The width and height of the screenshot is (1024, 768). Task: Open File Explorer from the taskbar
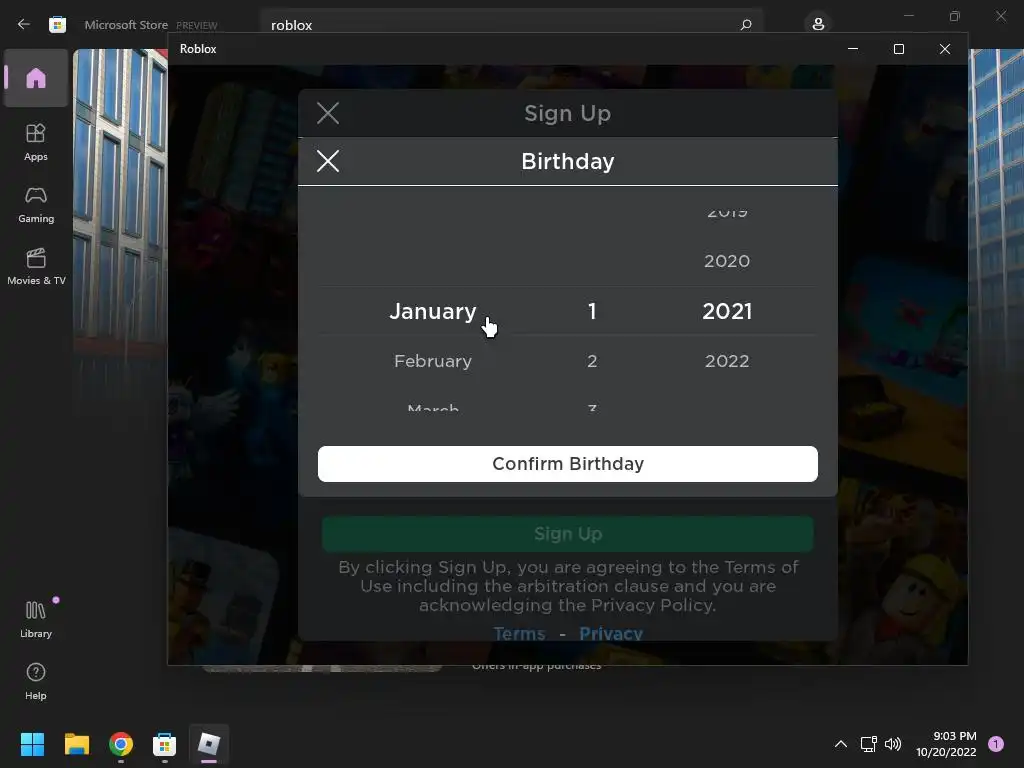pyautogui.click(x=76, y=744)
